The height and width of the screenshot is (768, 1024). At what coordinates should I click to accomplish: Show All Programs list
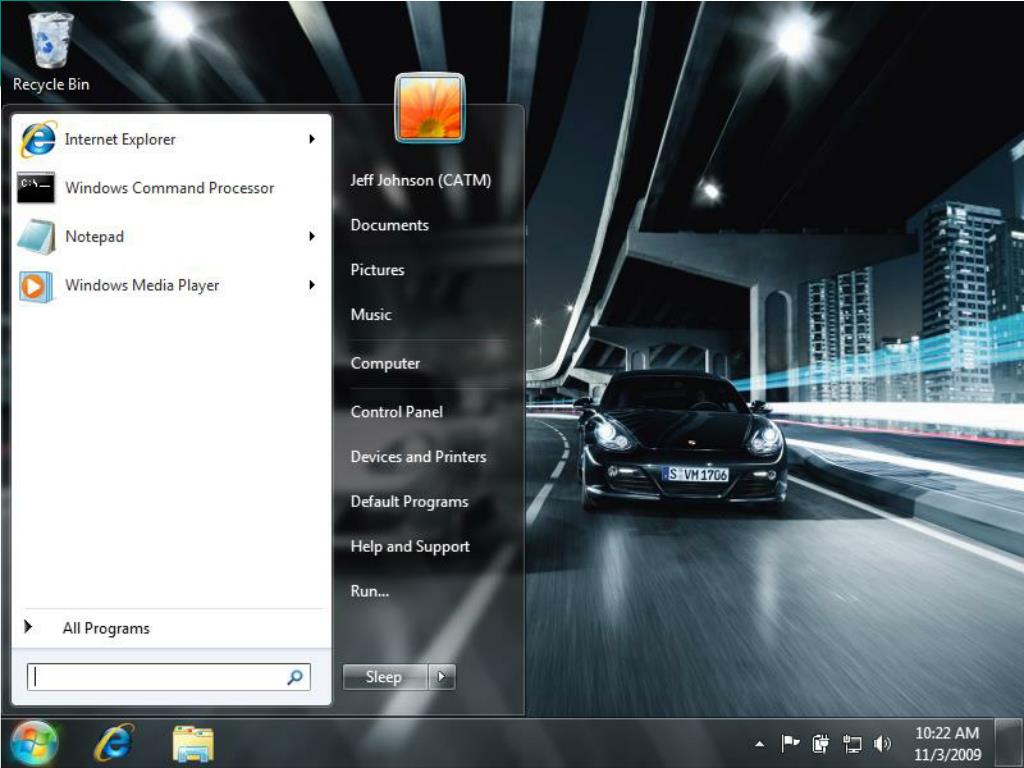coord(171,628)
